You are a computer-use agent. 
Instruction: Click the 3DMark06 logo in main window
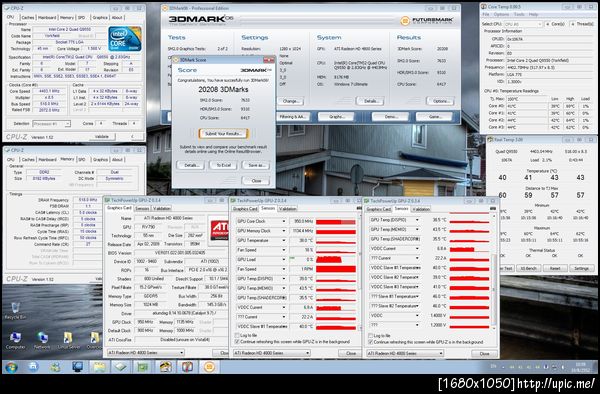click(201, 19)
